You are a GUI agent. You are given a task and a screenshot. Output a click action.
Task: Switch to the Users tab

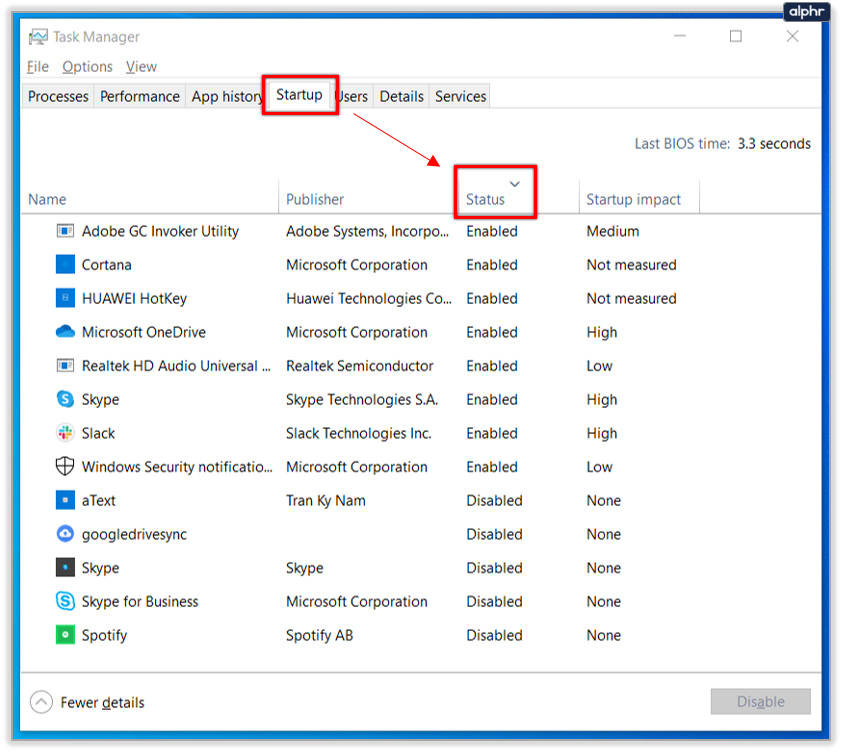(353, 96)
